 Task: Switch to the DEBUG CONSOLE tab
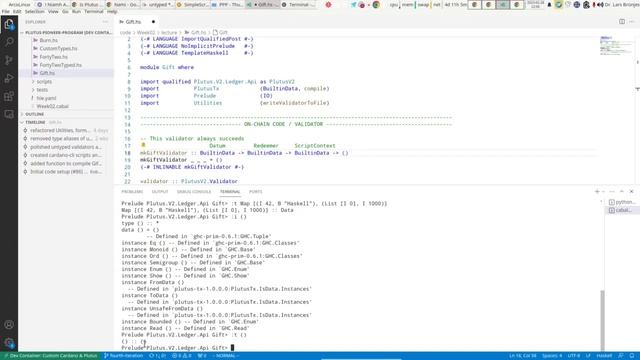[x=194, y=191]
